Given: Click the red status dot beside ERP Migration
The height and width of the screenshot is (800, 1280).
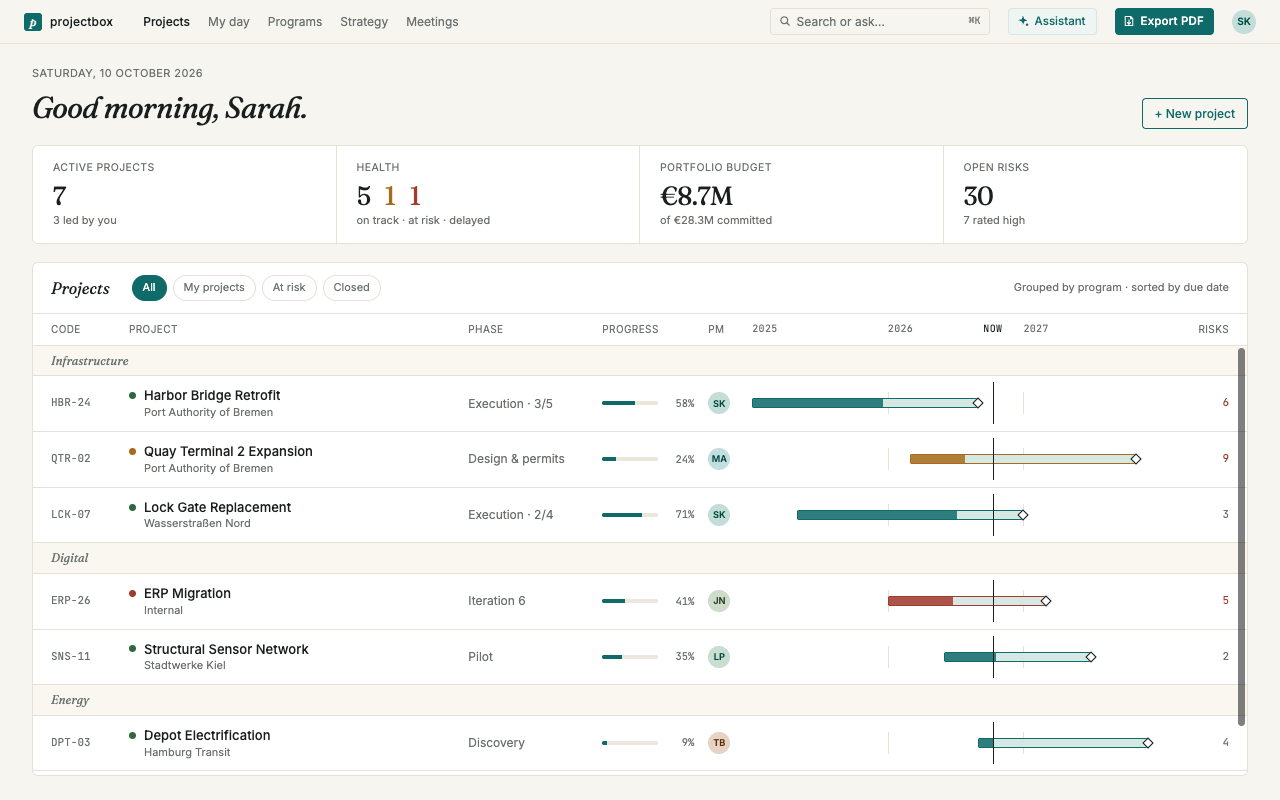Looking at the screenshot, I should pos(132,593).
